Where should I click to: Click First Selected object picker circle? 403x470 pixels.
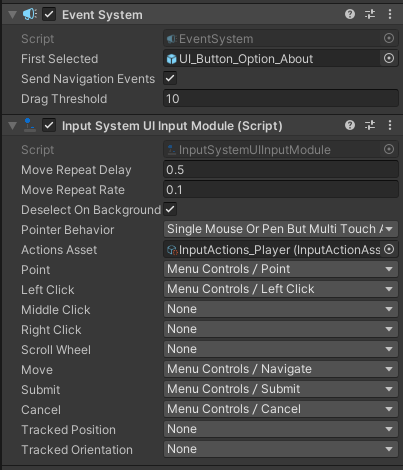389,59
